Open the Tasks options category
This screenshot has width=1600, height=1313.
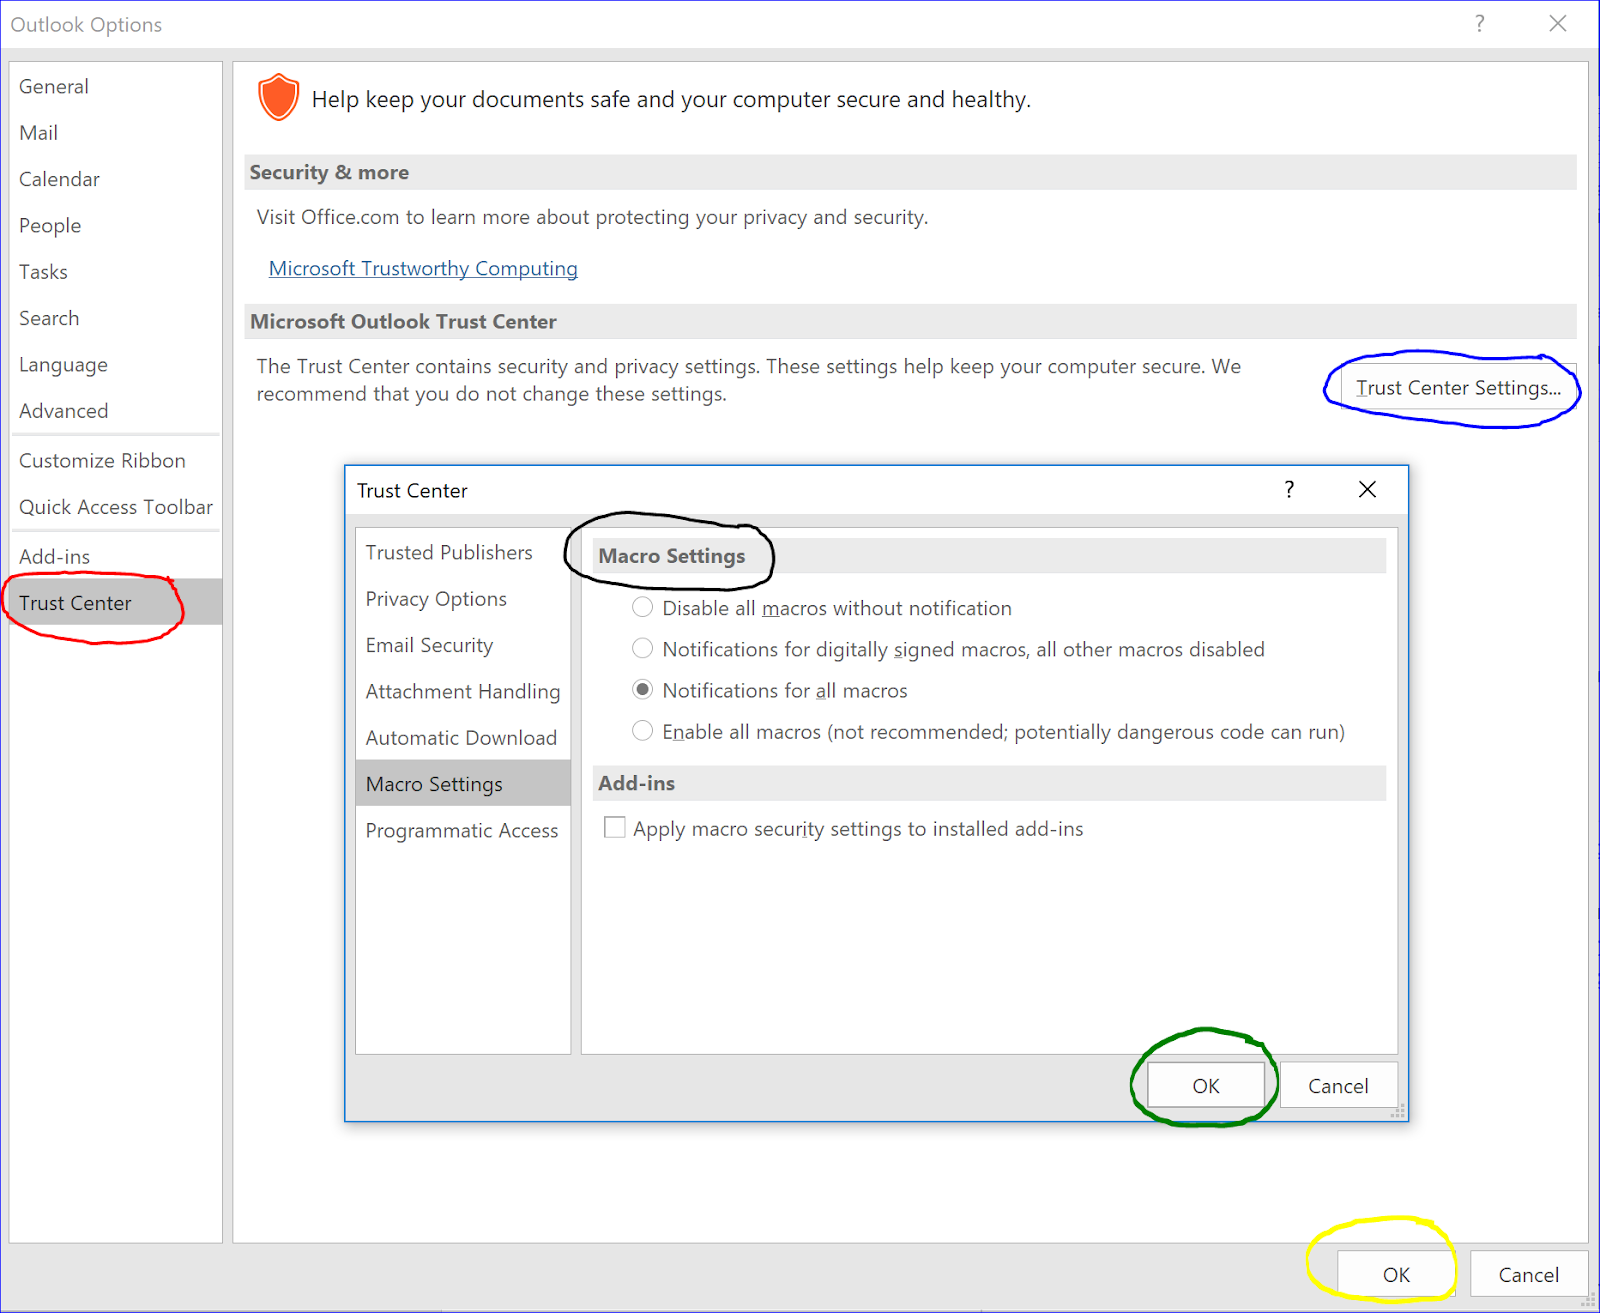click(116, 272)
